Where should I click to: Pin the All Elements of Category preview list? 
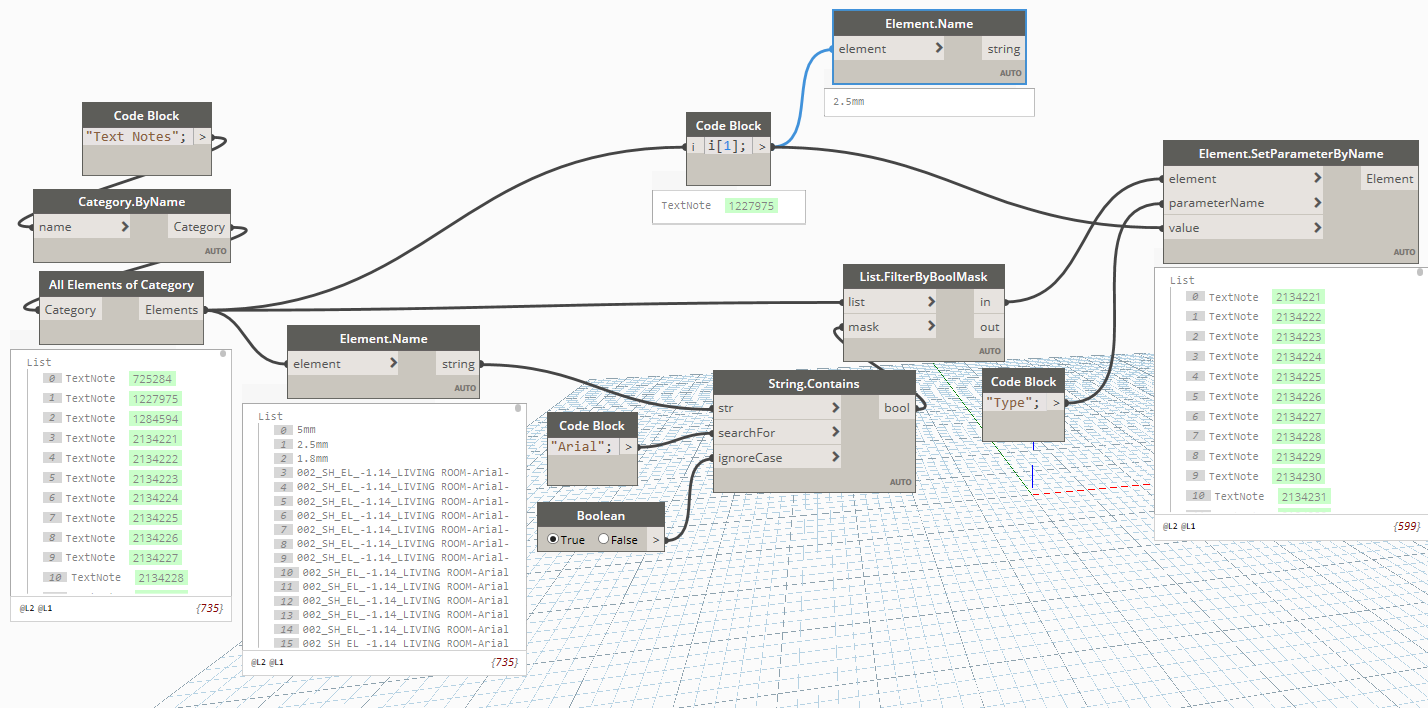[x=222, y=353]
